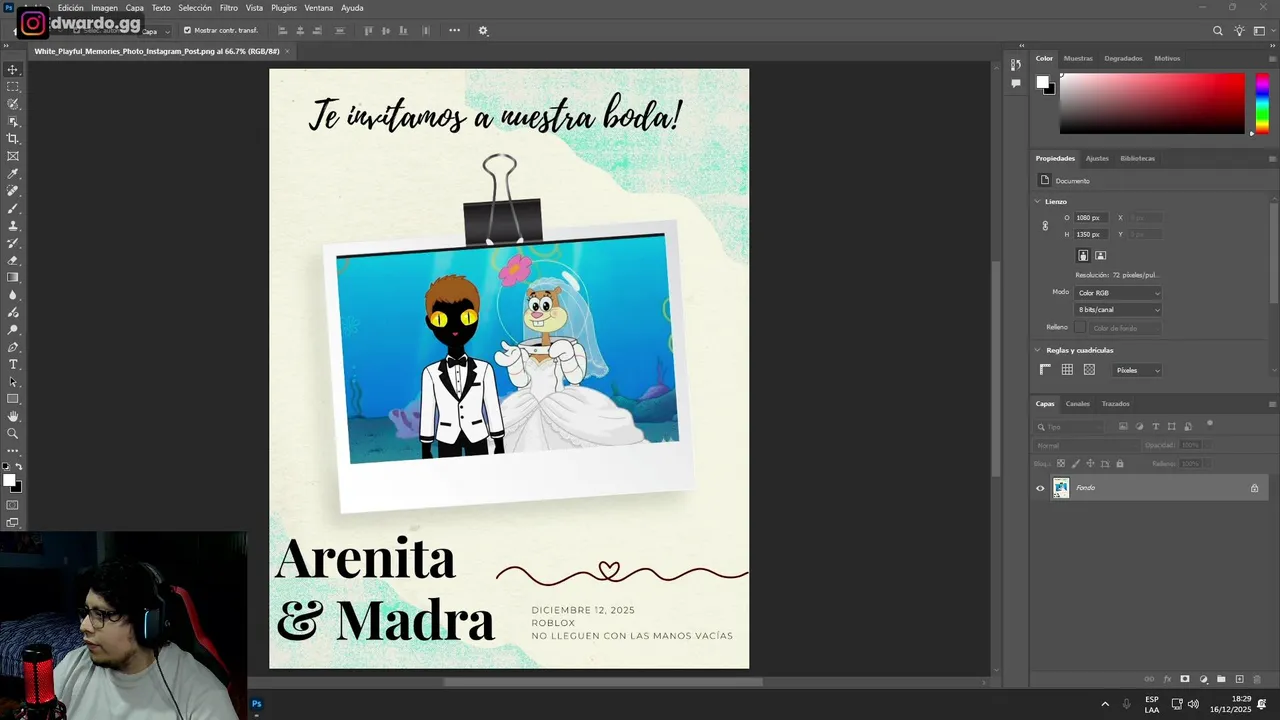This screenshot has width=1280, height=720.
Task: Open the Properties panel flyout menu
Action: (x=1272, y=158)
